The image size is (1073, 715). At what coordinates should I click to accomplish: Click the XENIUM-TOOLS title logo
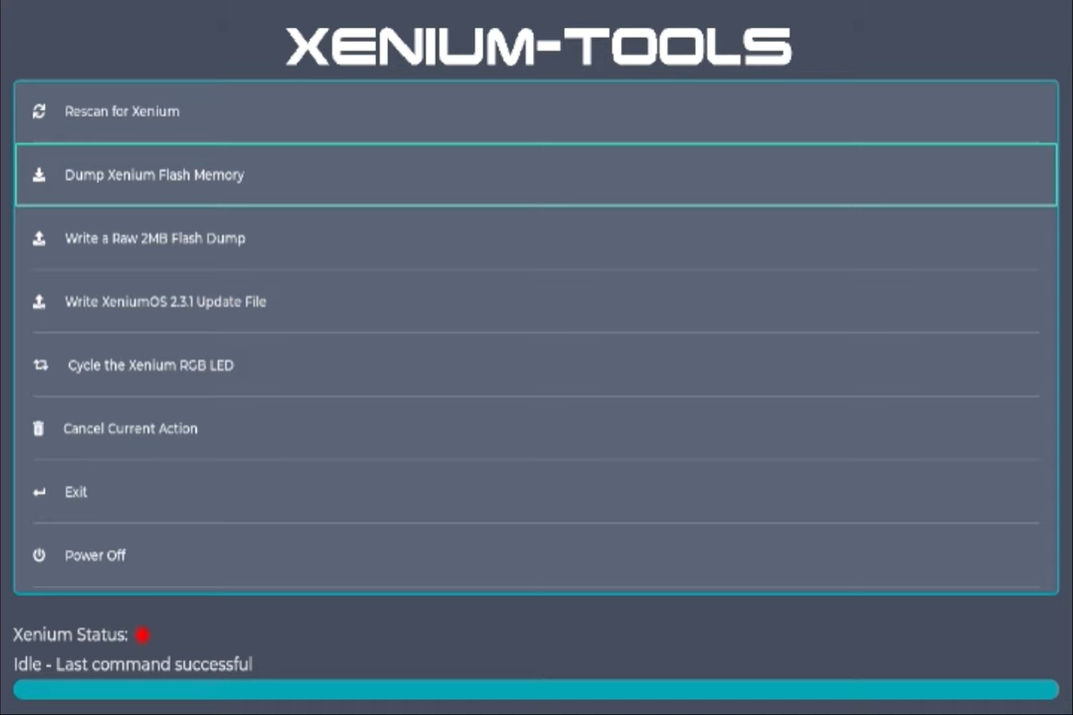point(538,46)
